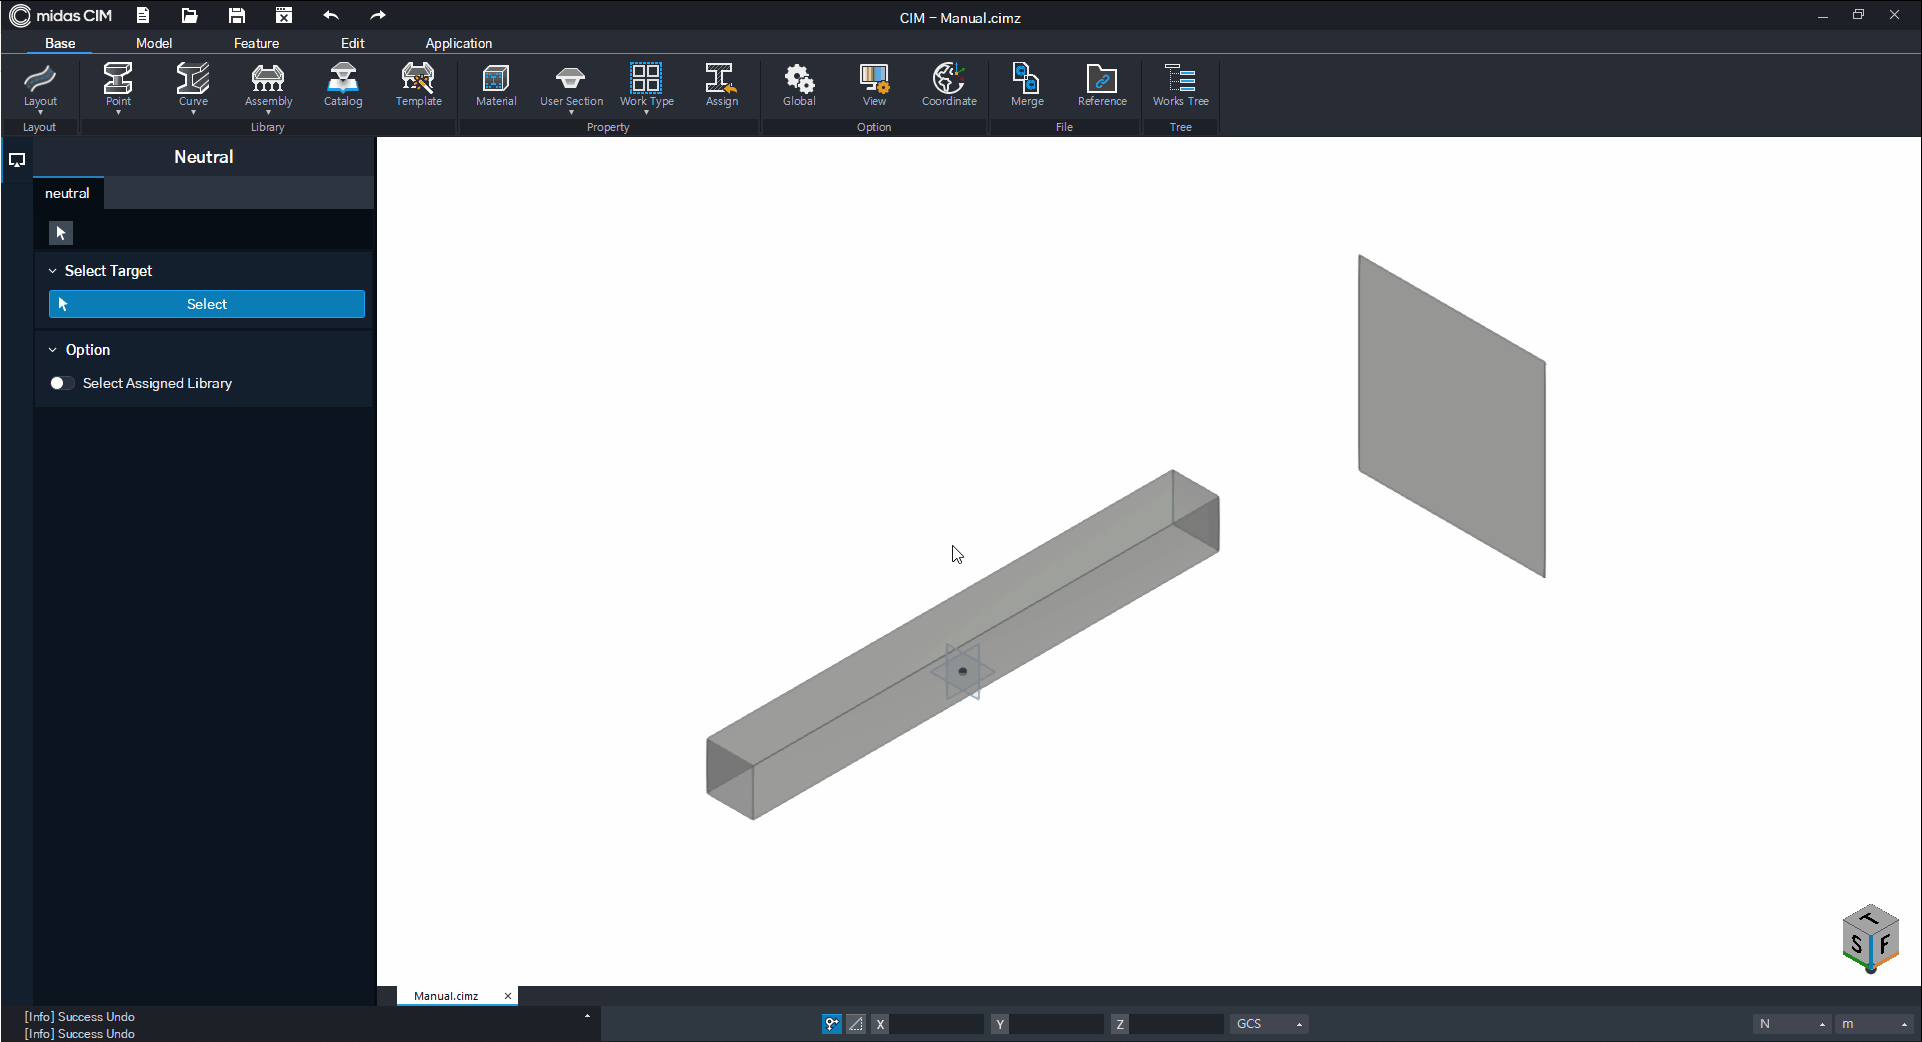Switch to the Application ribbon tab

coord(458,43)
